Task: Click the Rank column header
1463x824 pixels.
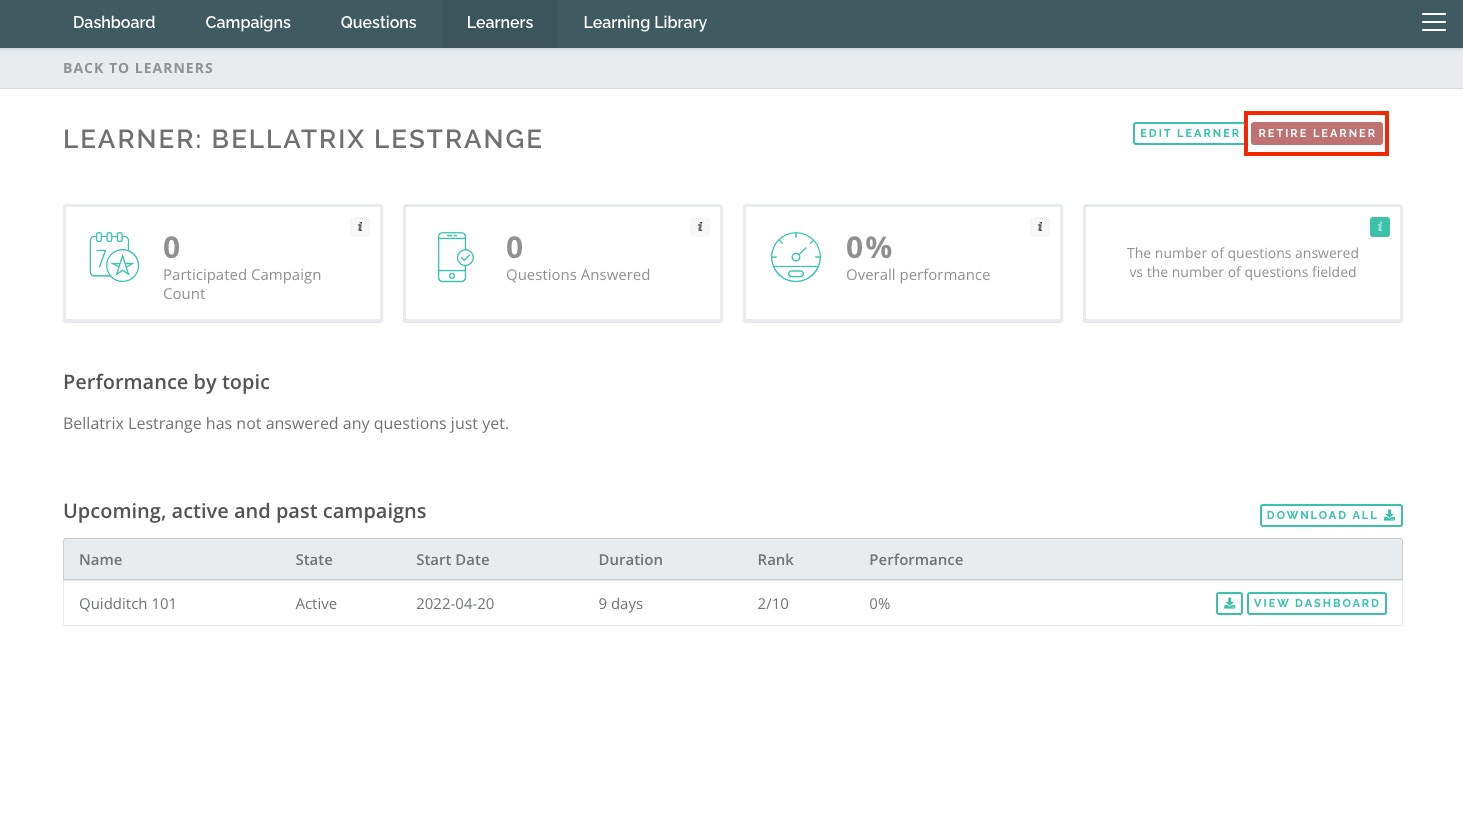Action: click(x=776, y=560)
